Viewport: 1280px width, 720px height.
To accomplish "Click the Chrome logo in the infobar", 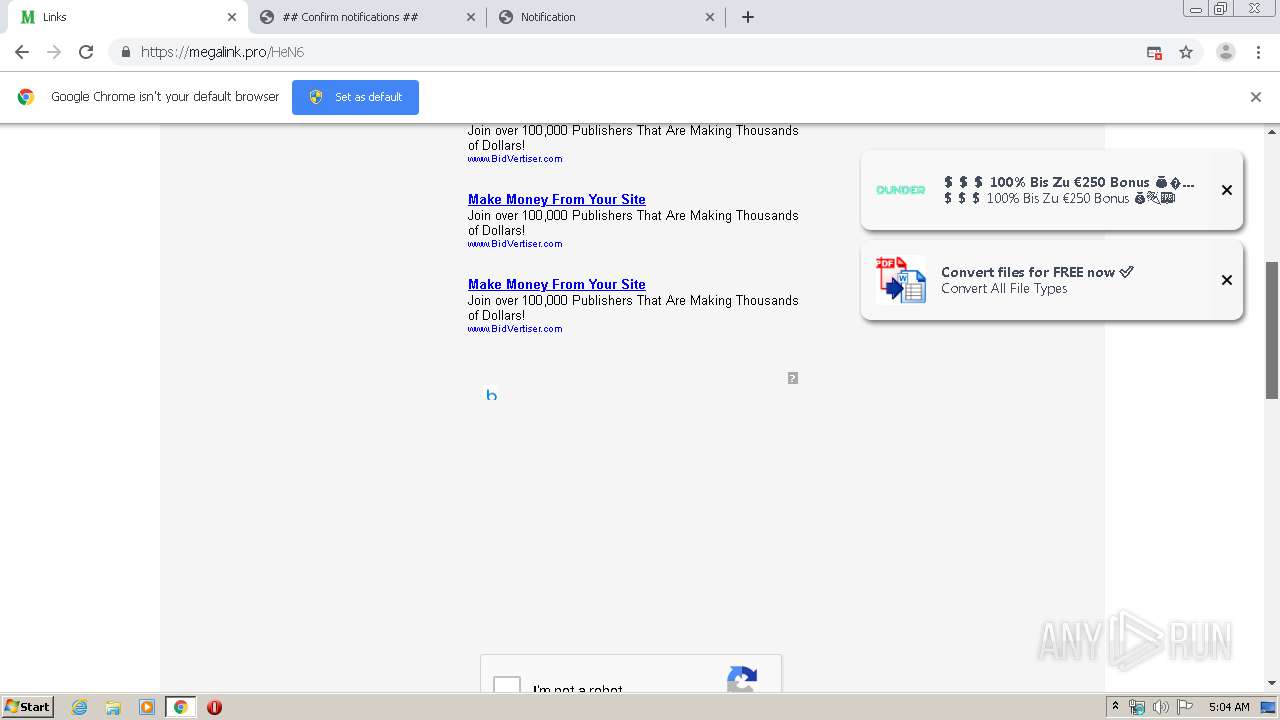I will [x=26, y=97].
